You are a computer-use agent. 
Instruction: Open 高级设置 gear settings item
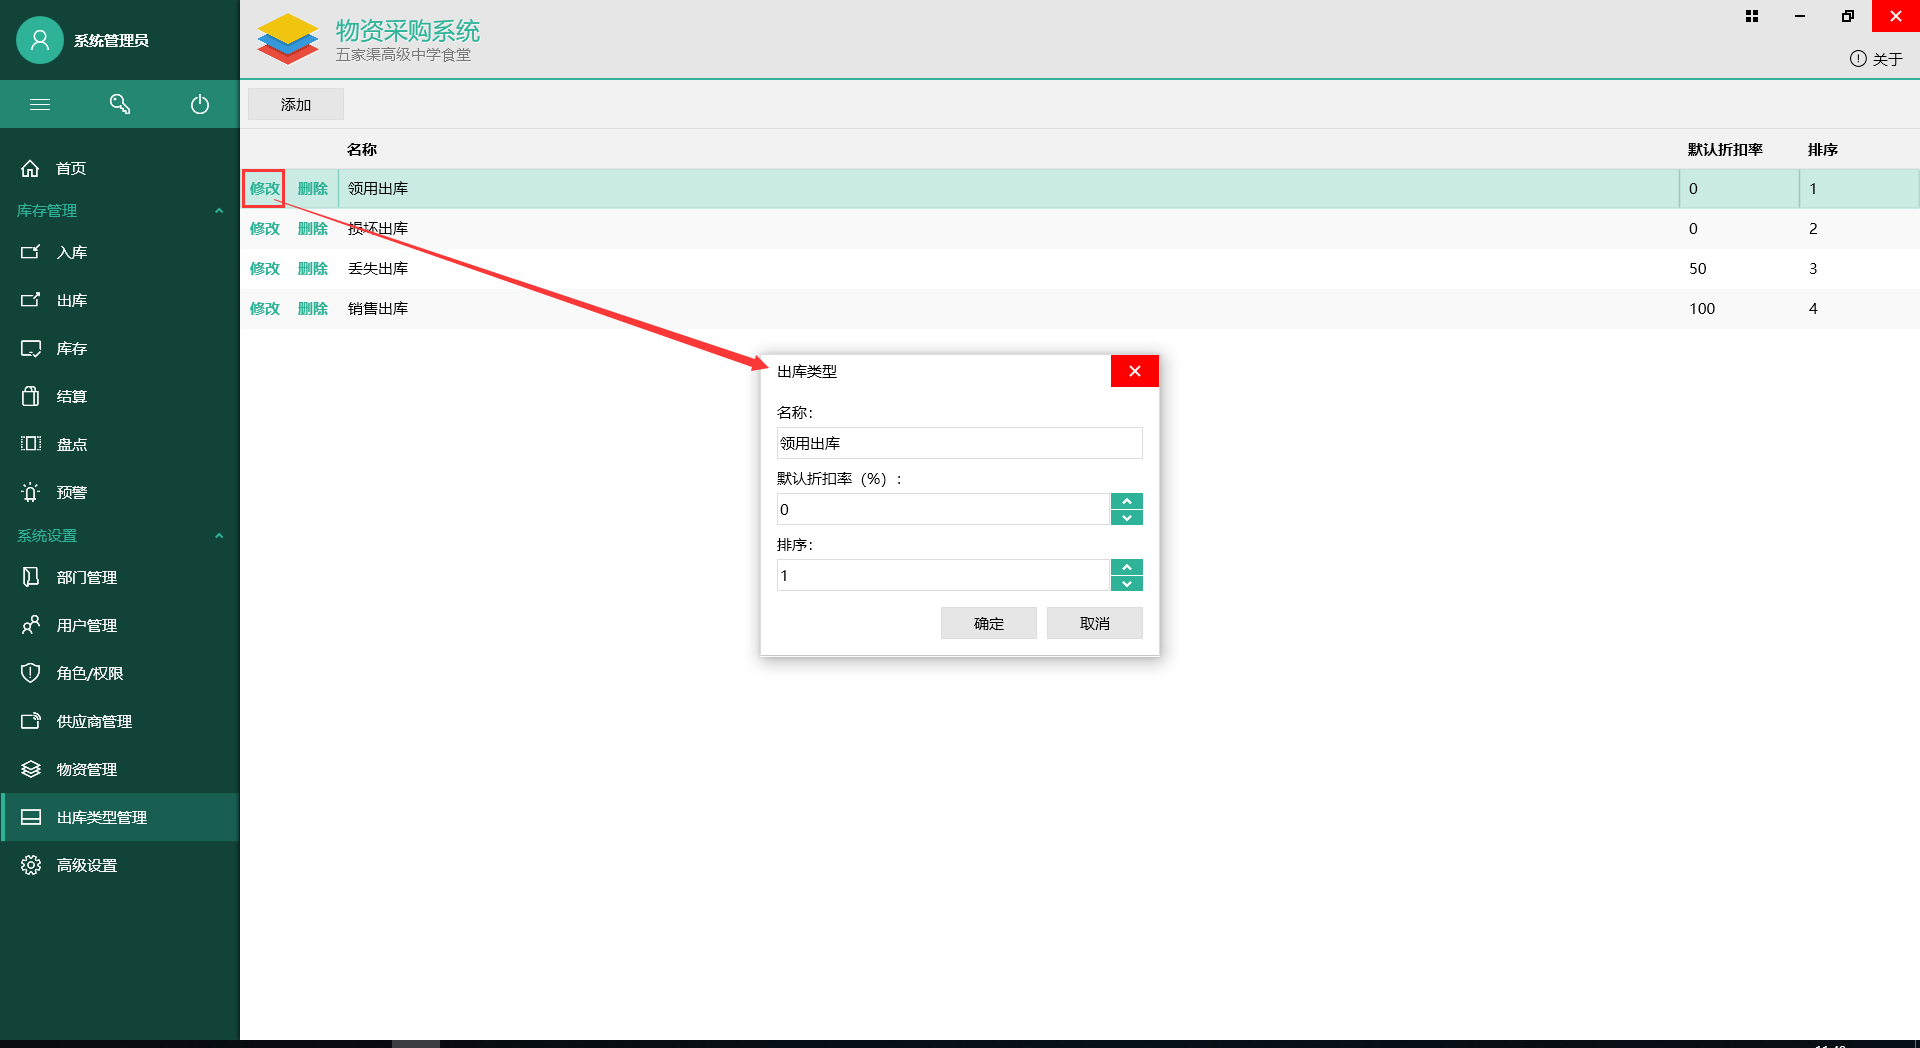click(x=86, y=865)
